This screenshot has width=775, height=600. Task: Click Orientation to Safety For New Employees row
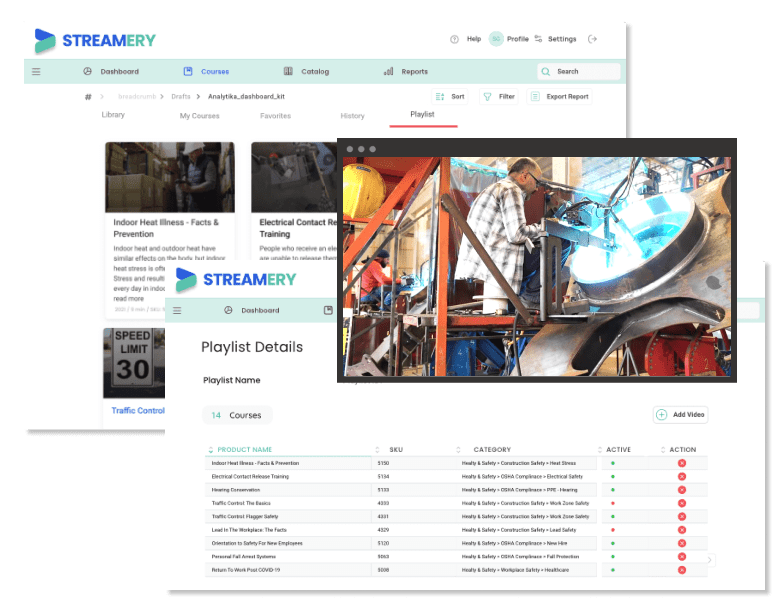(456, 543)
